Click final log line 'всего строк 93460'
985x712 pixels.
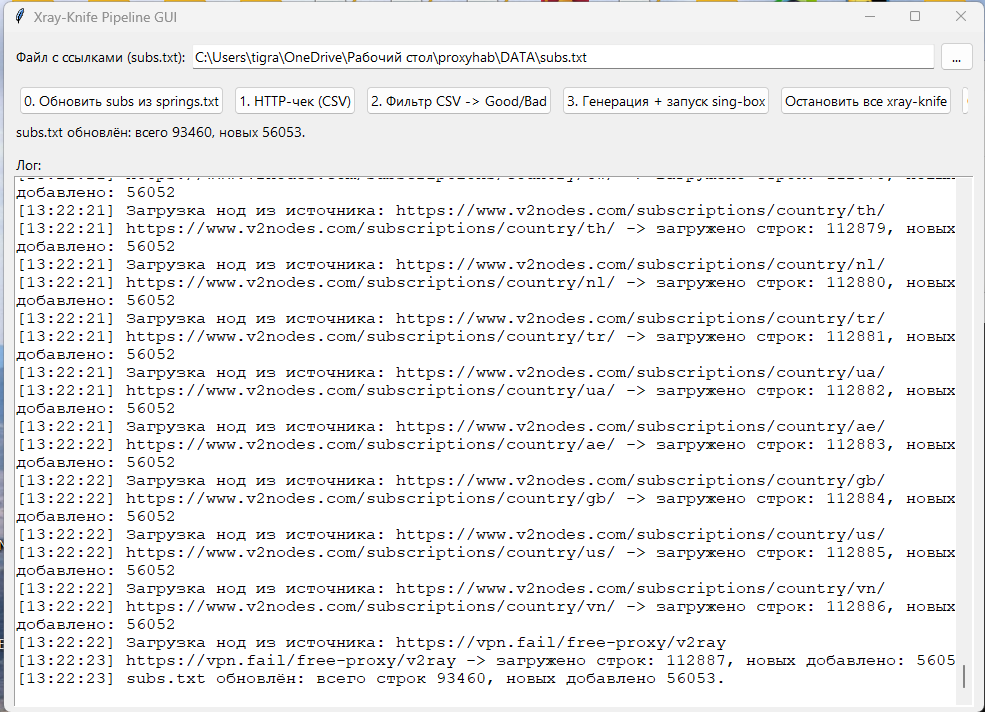[371, 679]
